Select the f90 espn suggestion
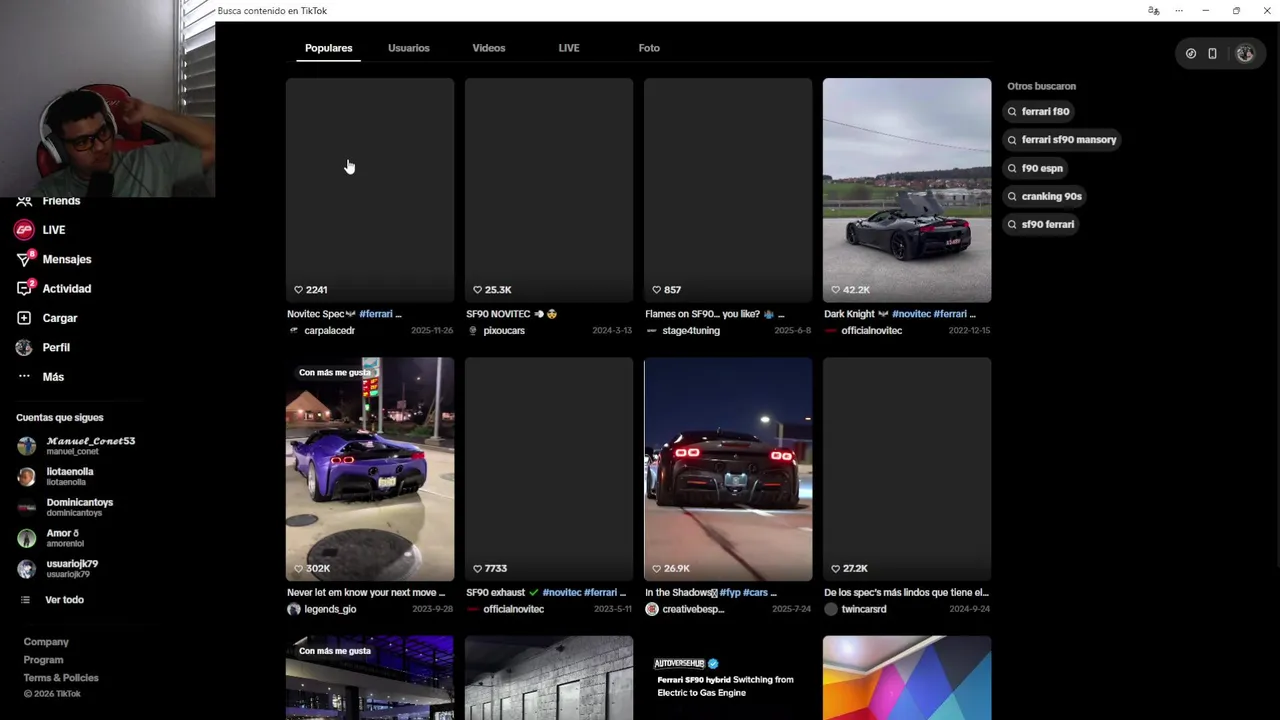The height and width of the screenshot is (720, 1280). tap(1034, 169)
